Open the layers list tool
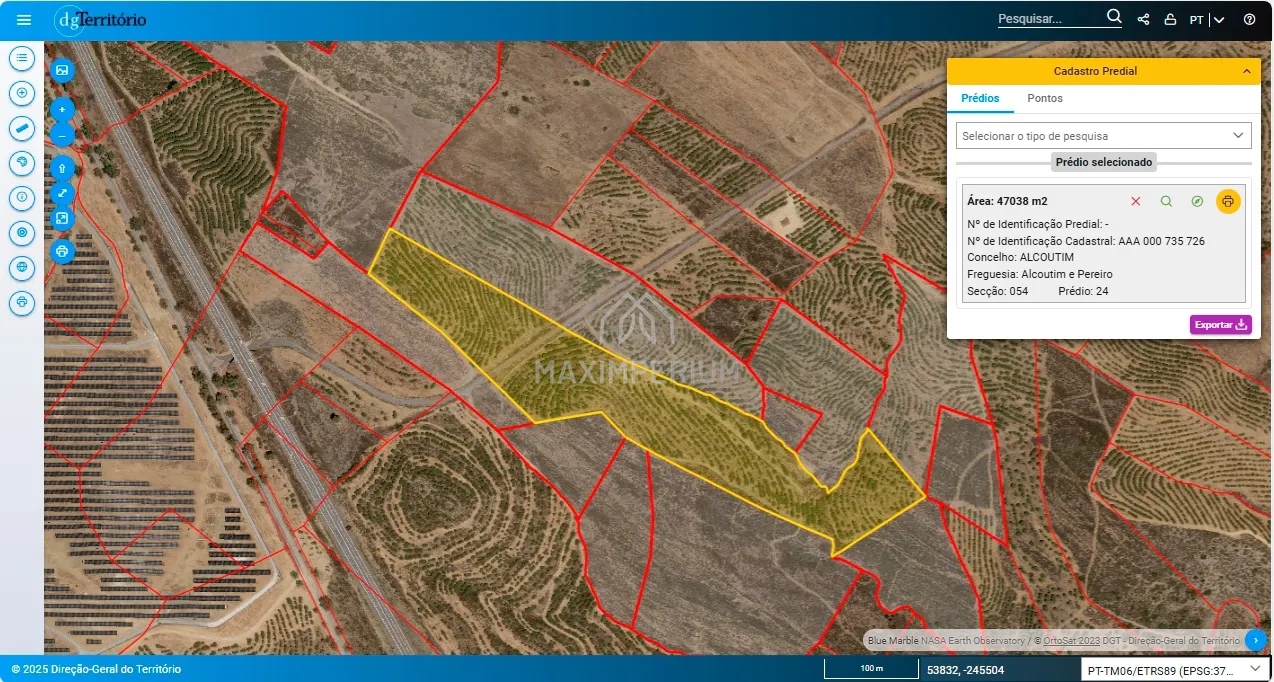Screen dimensions: 1274x682 (x=22, y=59)
